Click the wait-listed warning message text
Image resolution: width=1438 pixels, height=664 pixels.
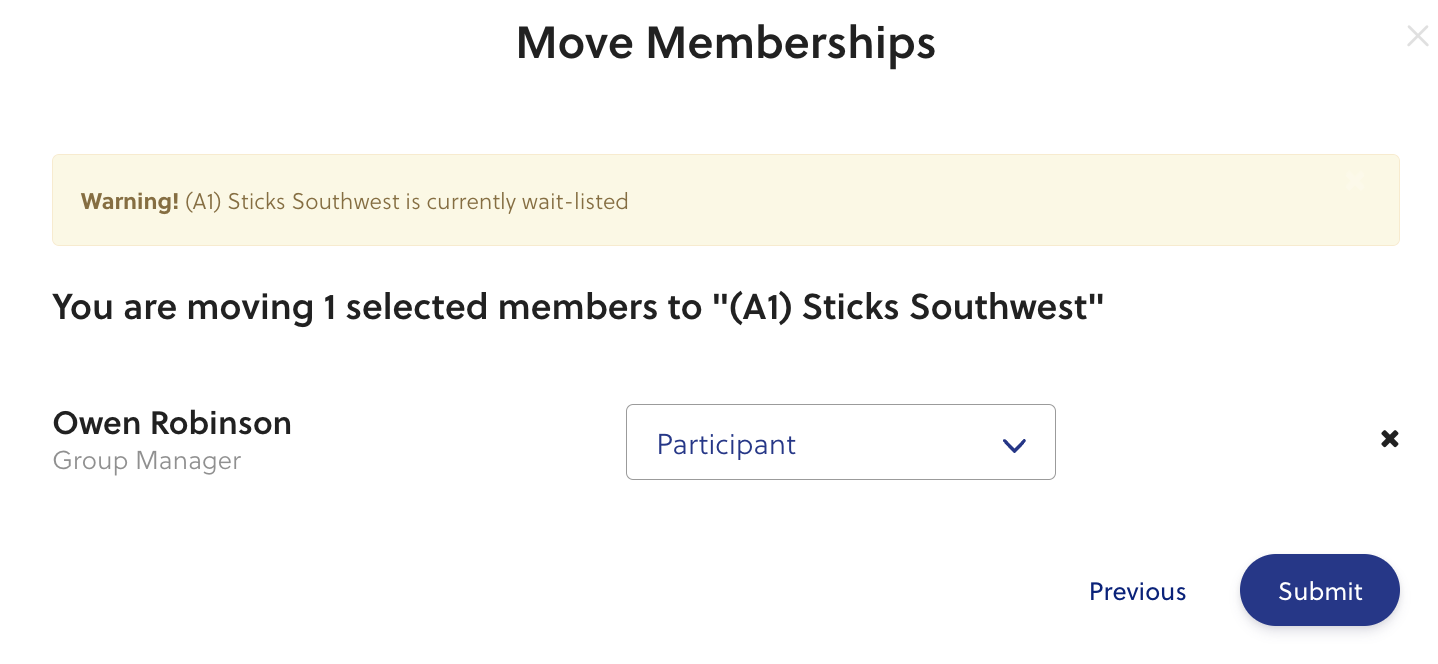[x=406, y=201]
